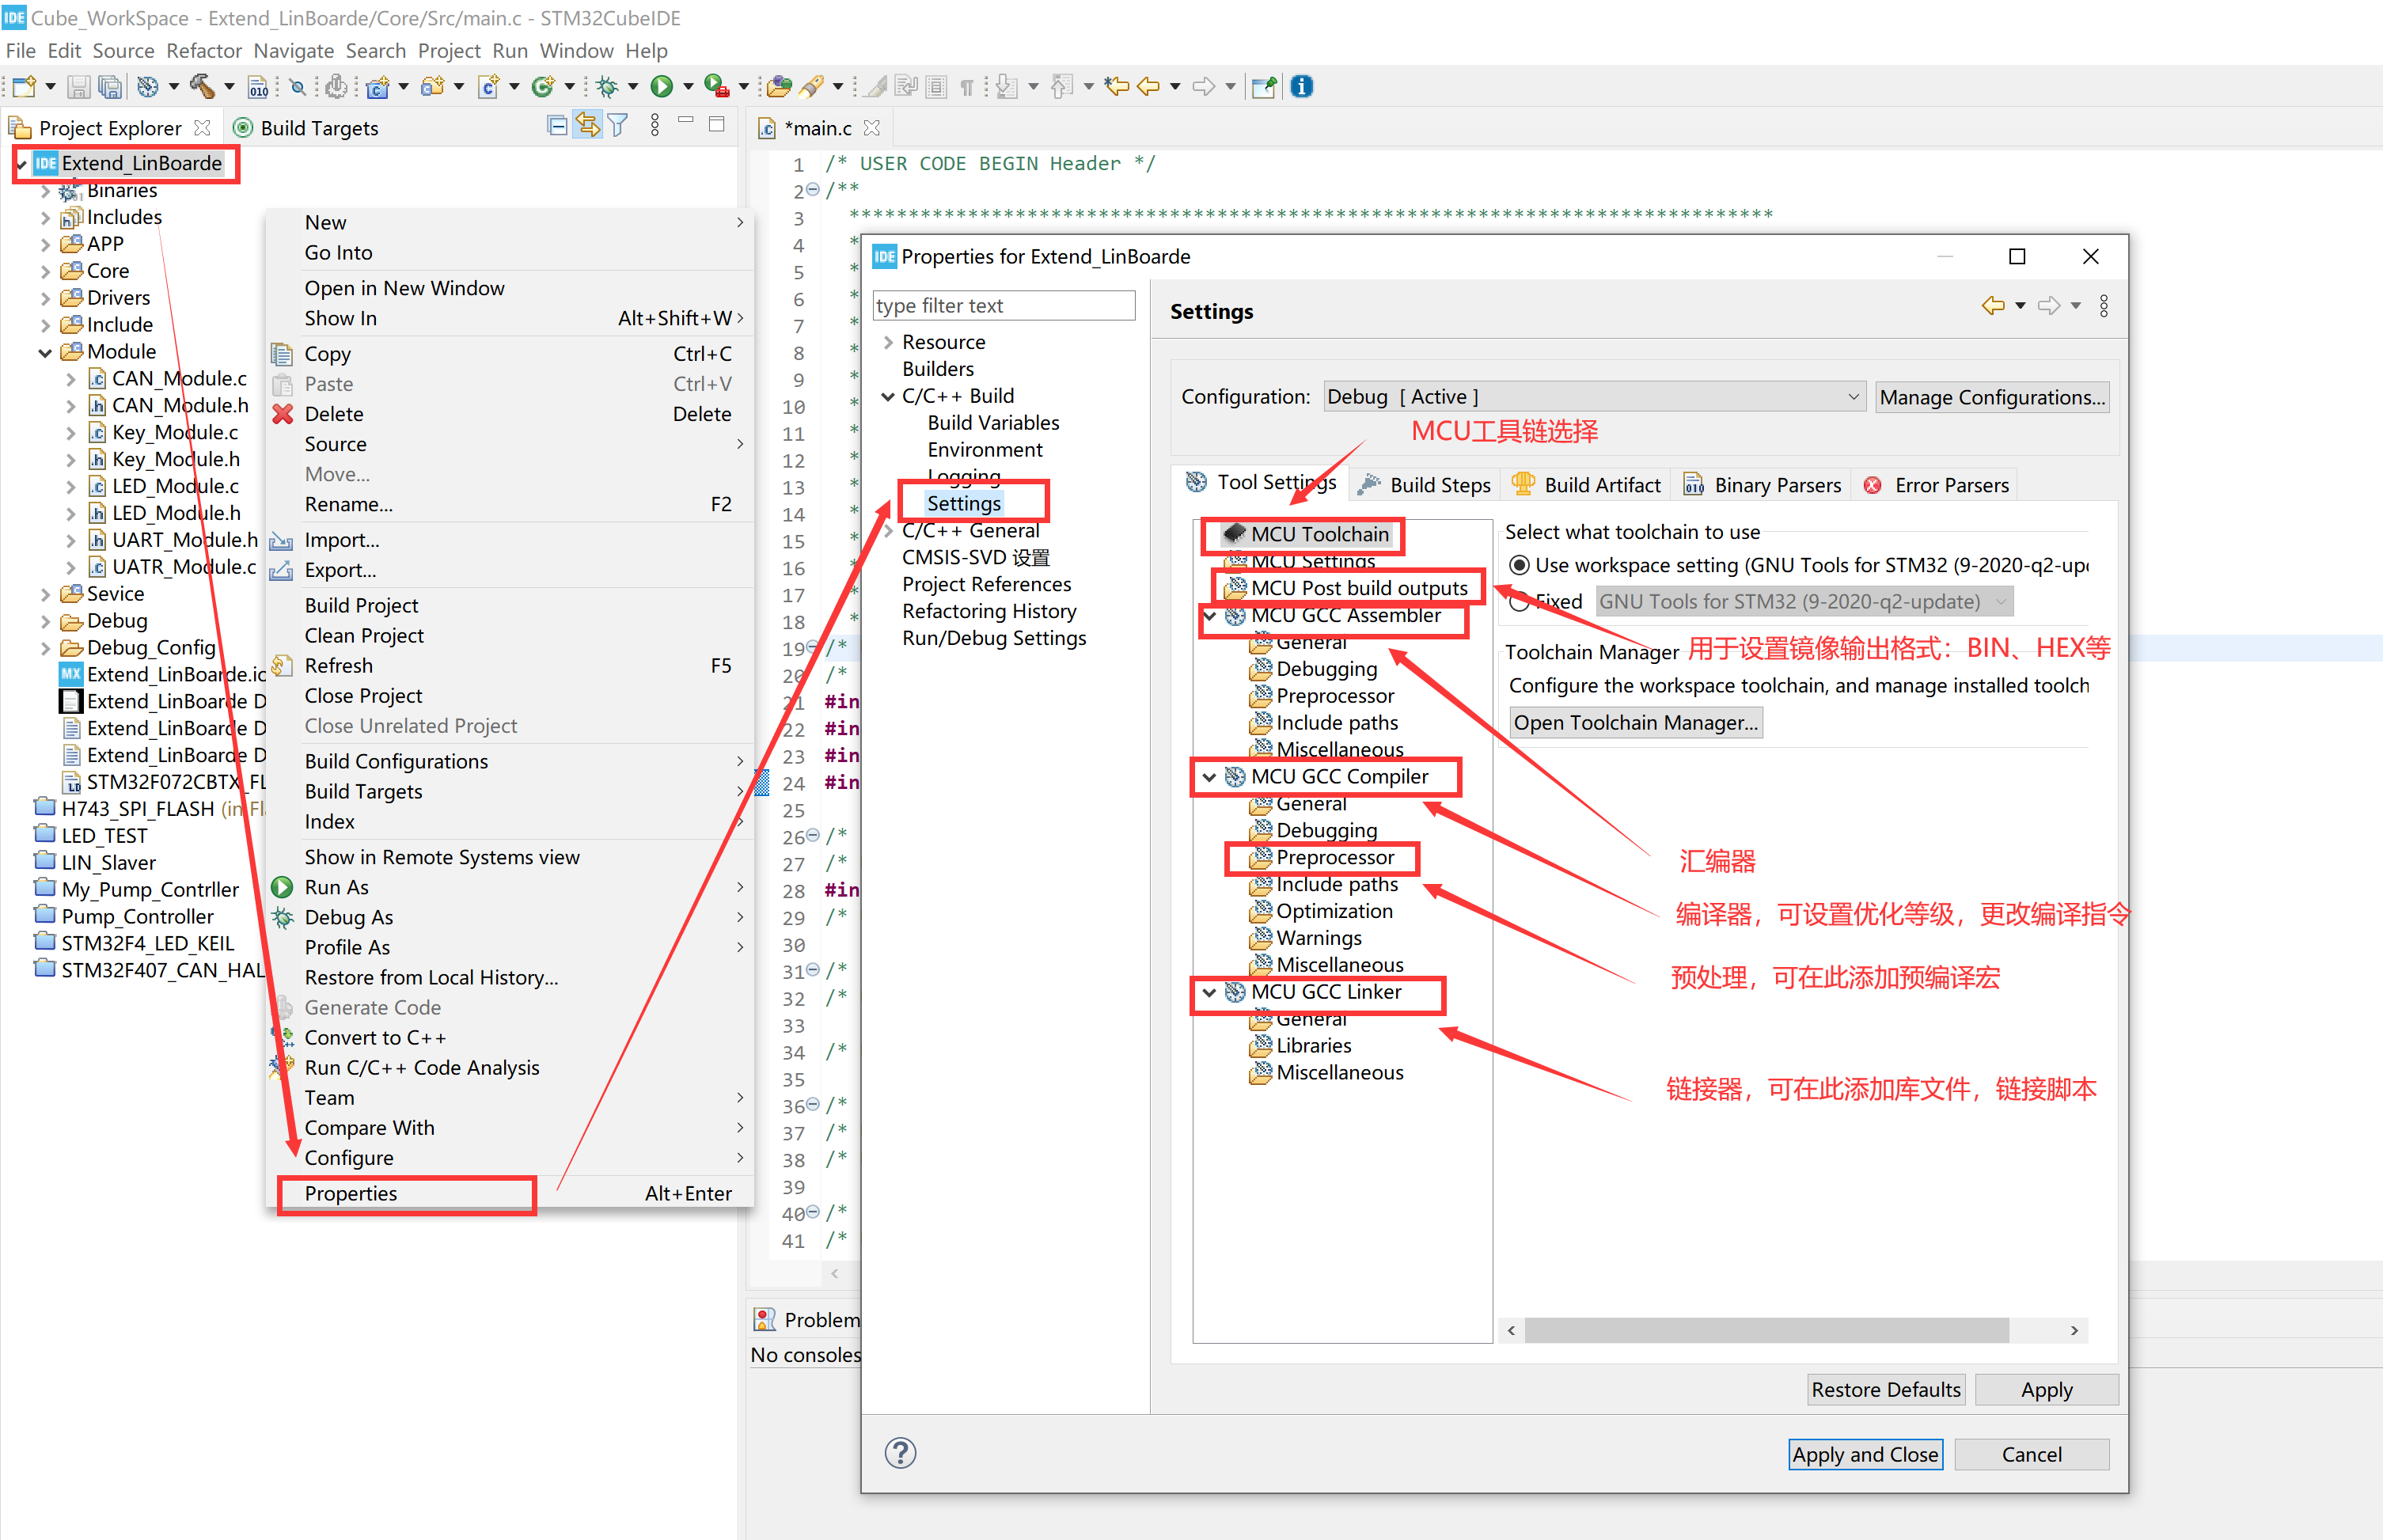Expand C/C++ General in the properties tree
Screen dimensions: 2383x1540
click(x=889, y=531)
